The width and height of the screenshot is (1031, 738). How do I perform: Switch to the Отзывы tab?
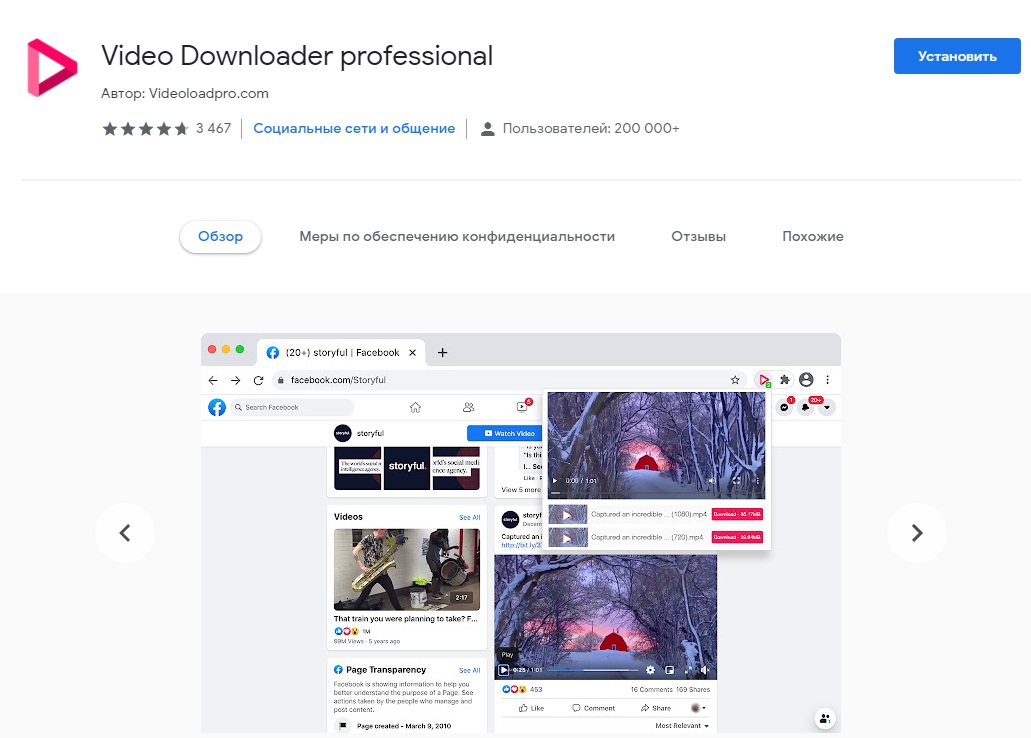(697, 236)
